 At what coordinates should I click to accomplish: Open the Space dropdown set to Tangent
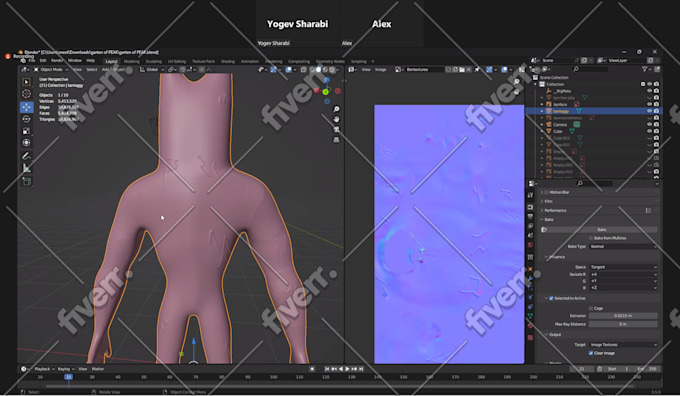point(623,267)
